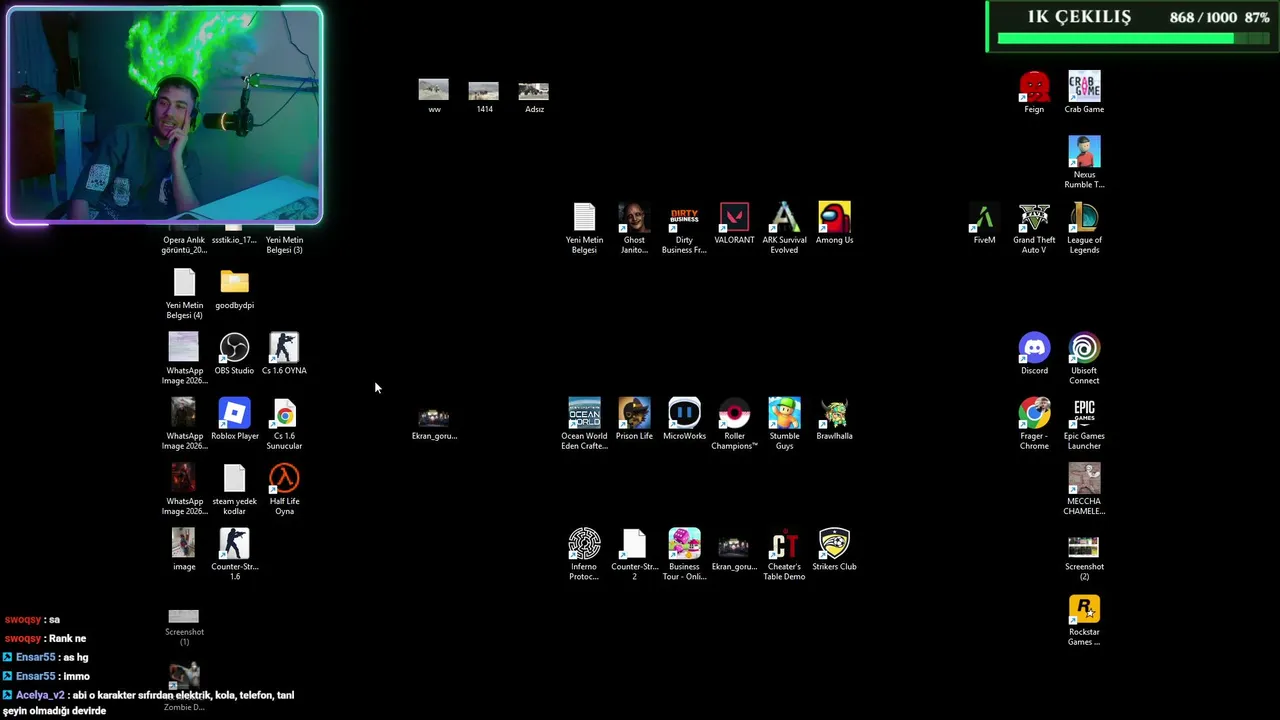The image size is (1280, 720).
Task: Open the Cs 1.6 OYNA shortcut
Action: [x=284, y=354]
